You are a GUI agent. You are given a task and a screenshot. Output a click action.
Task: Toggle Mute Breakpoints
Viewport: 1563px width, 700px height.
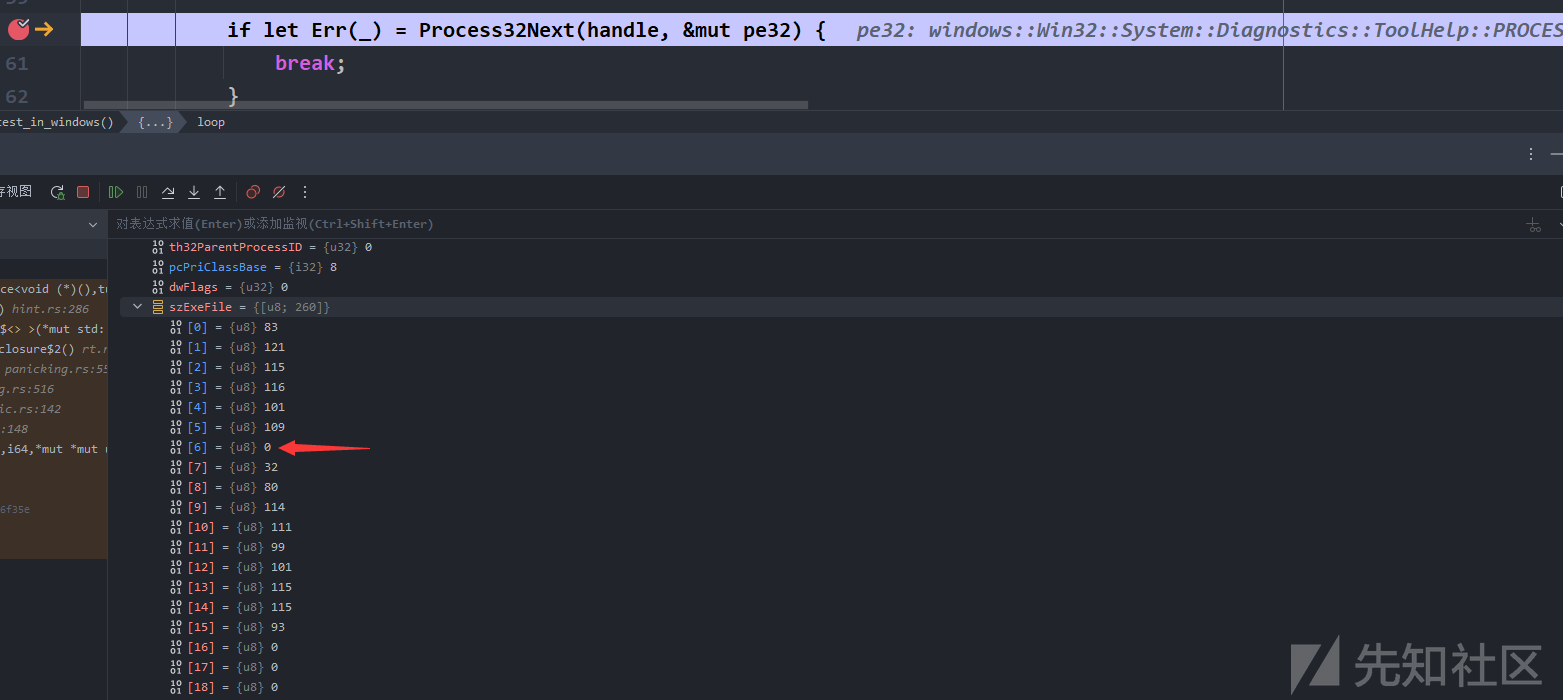pos(279,192)
